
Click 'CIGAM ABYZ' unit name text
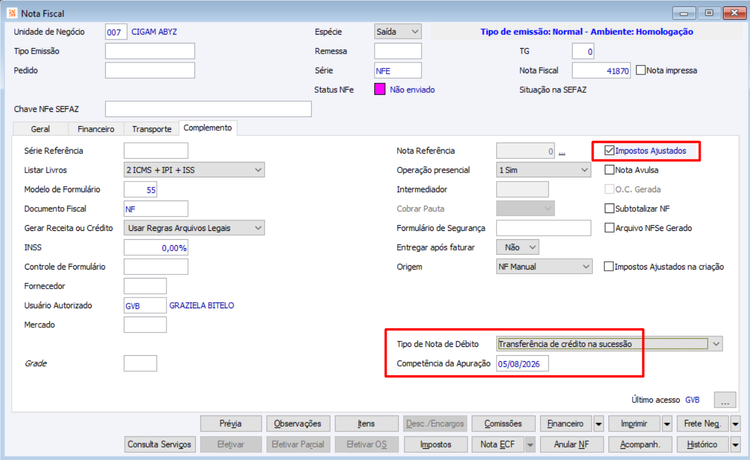click(154, 32)
